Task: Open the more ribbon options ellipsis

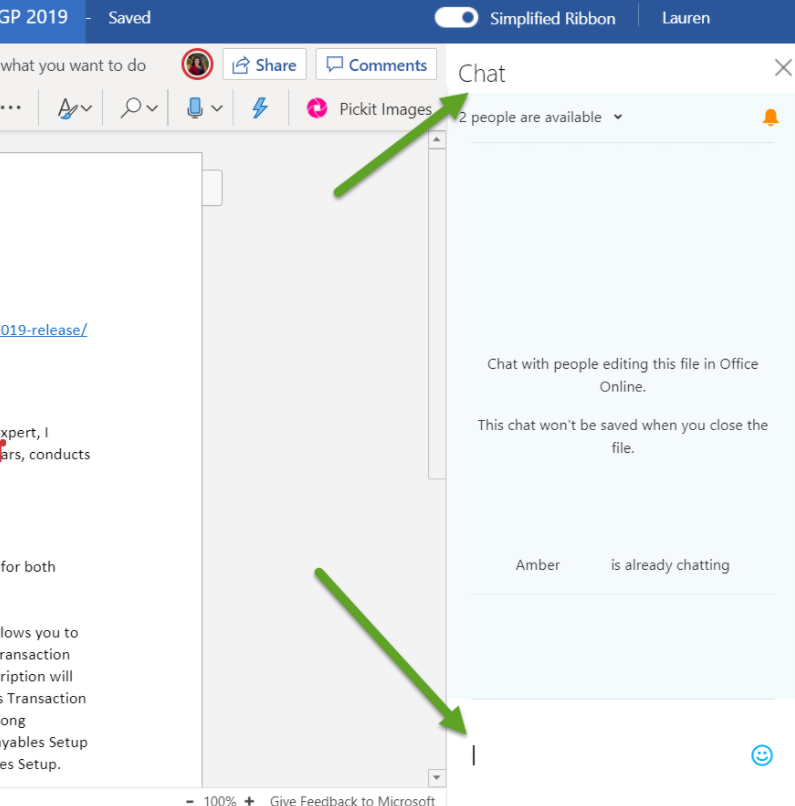Action: 10,108
